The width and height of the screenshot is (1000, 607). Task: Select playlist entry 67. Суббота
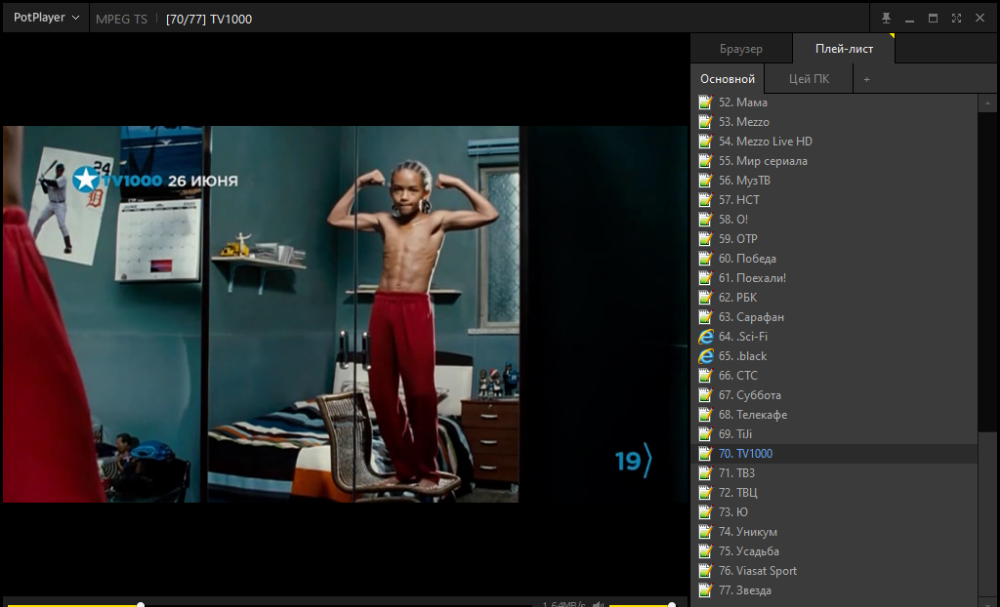click(x=834, y=395)
